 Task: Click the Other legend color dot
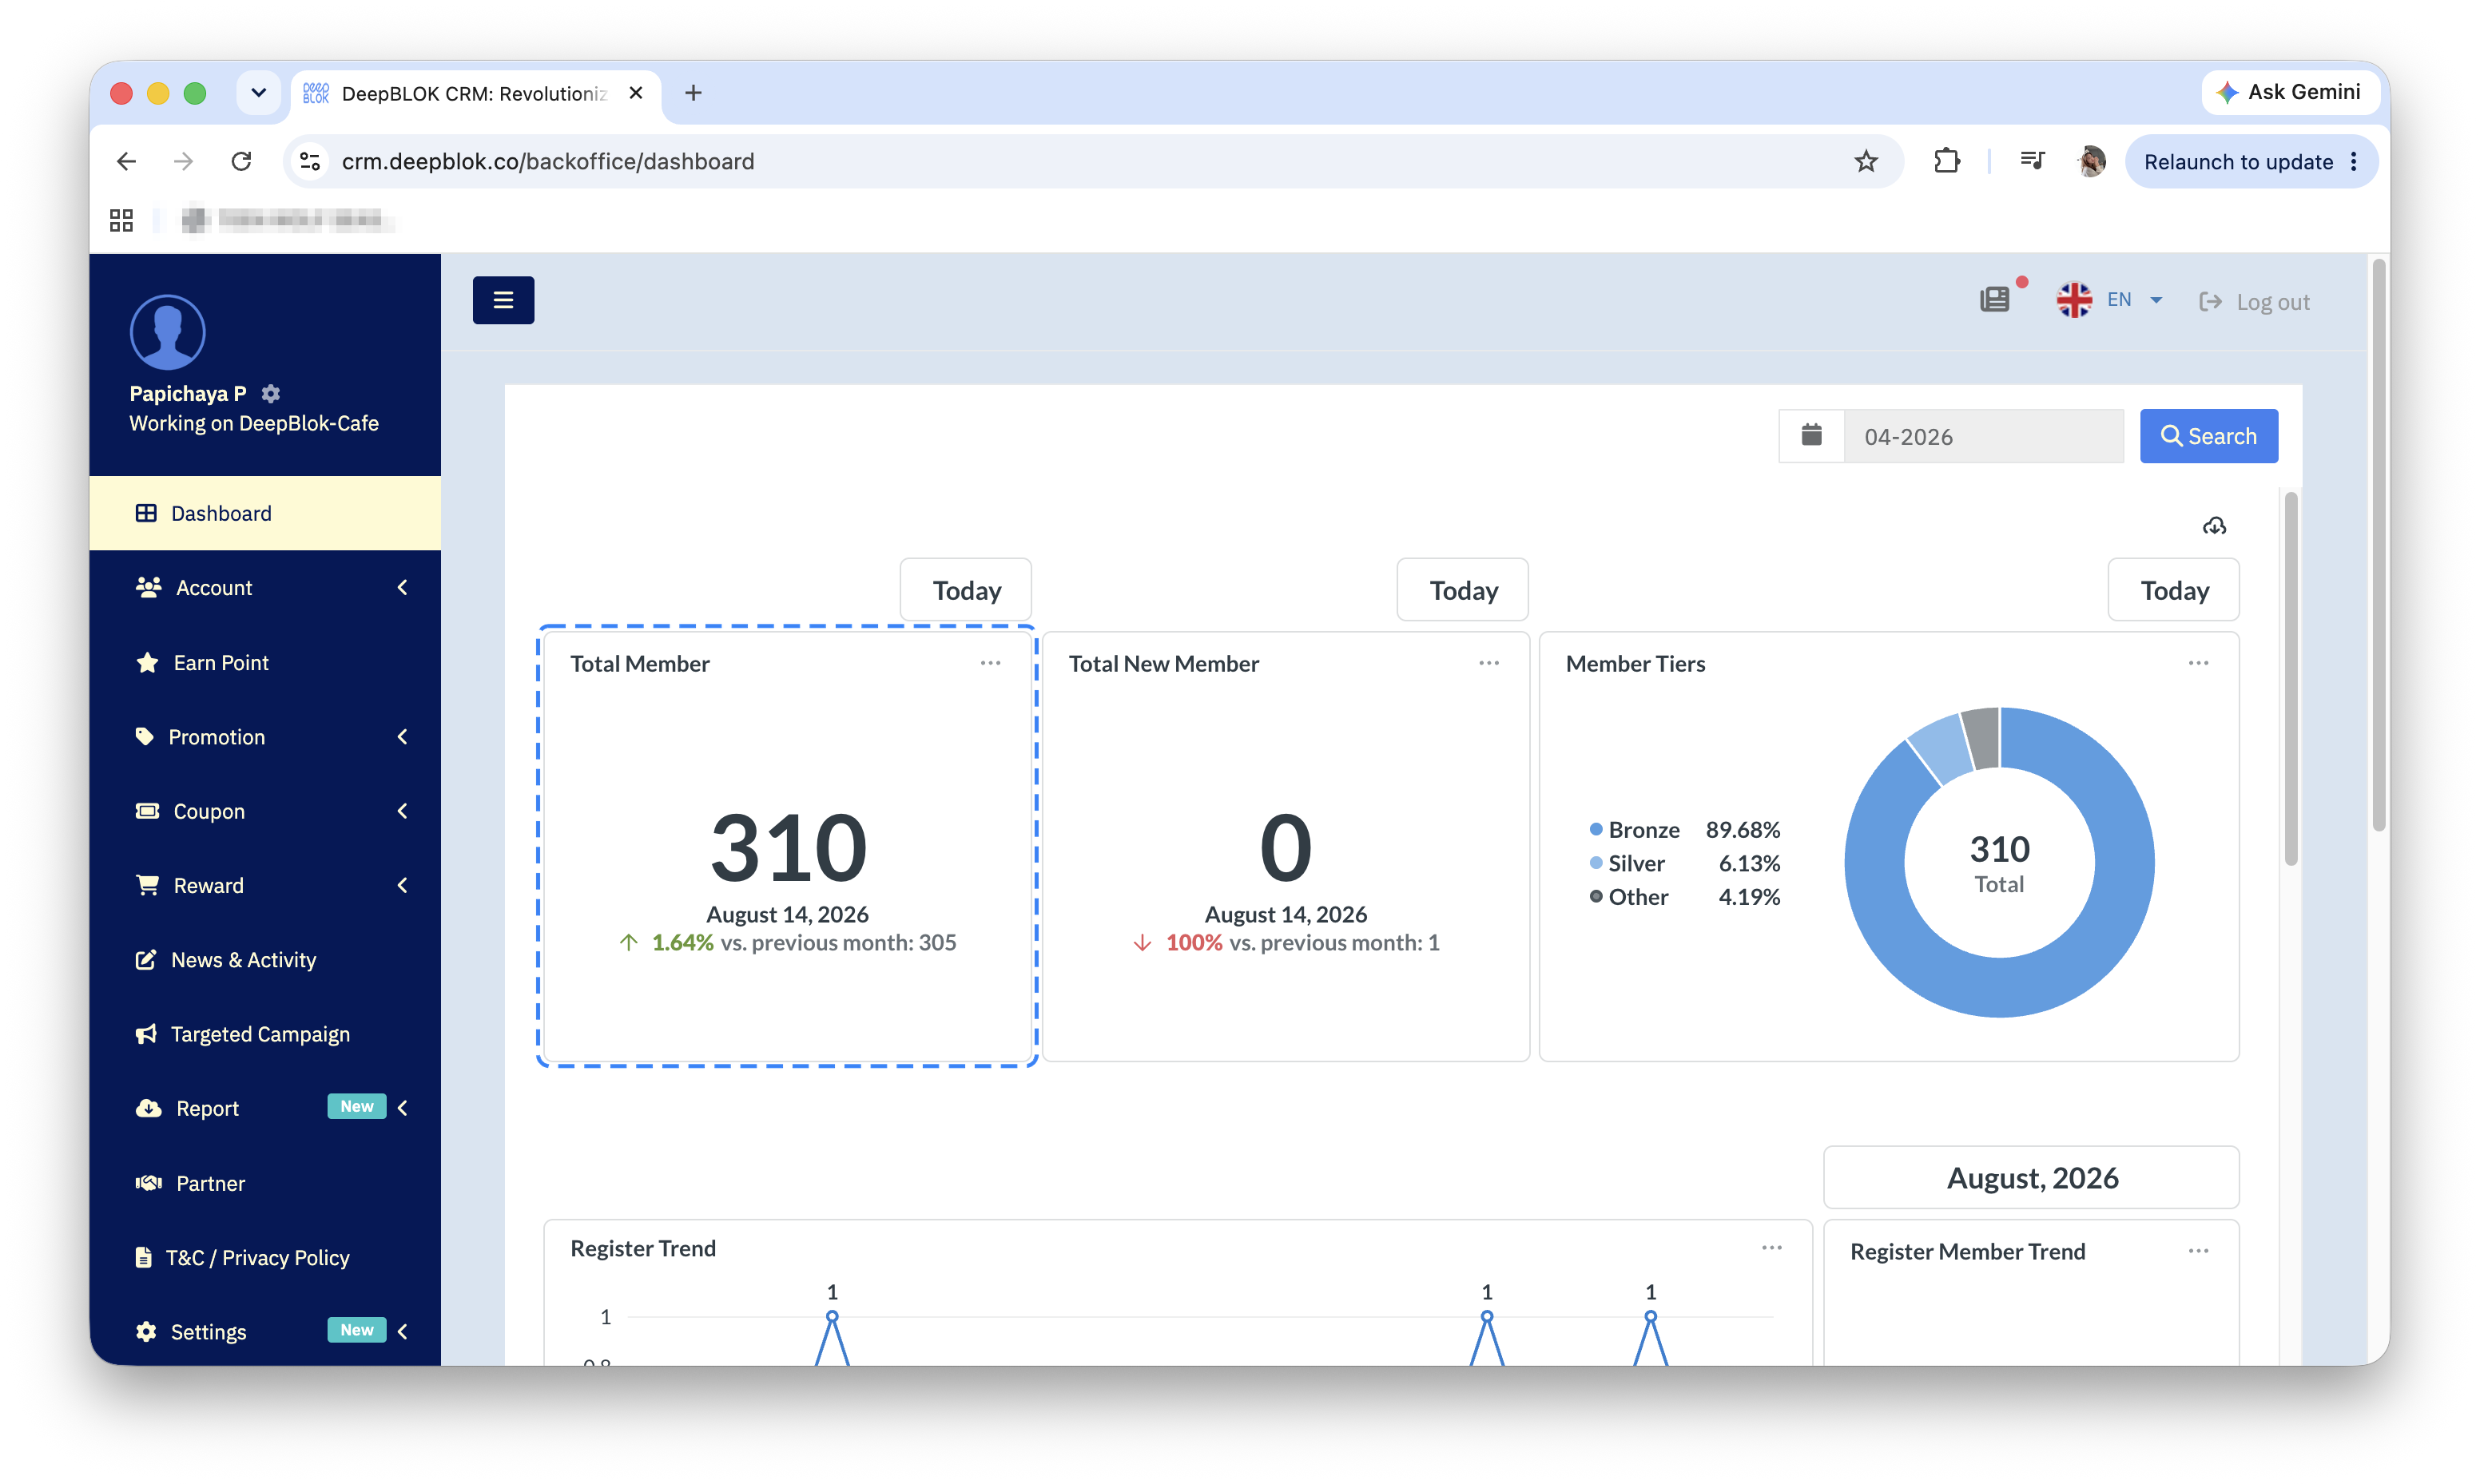point(1596,896)
